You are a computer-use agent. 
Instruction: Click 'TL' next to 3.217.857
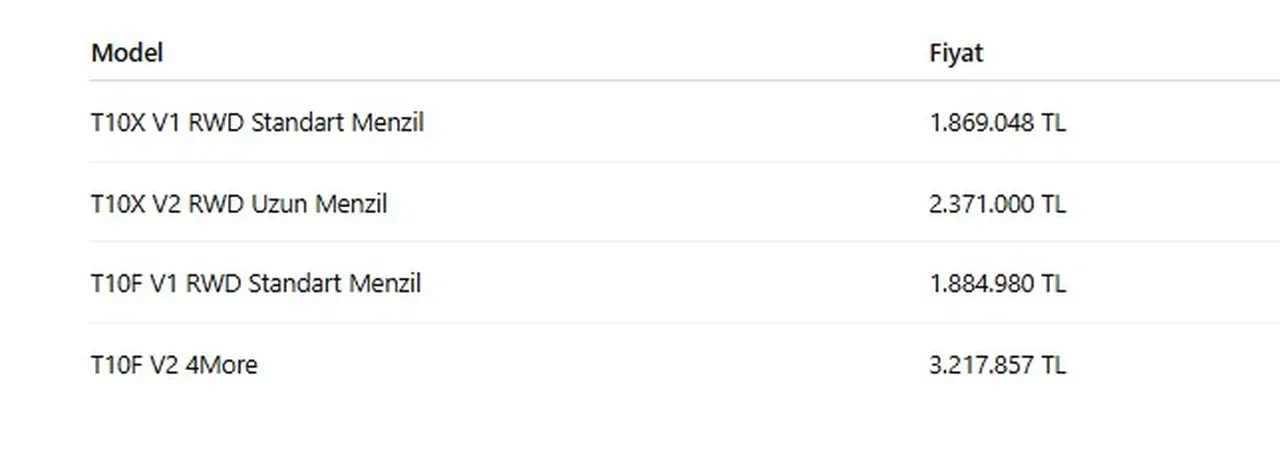coord(1053,365)
